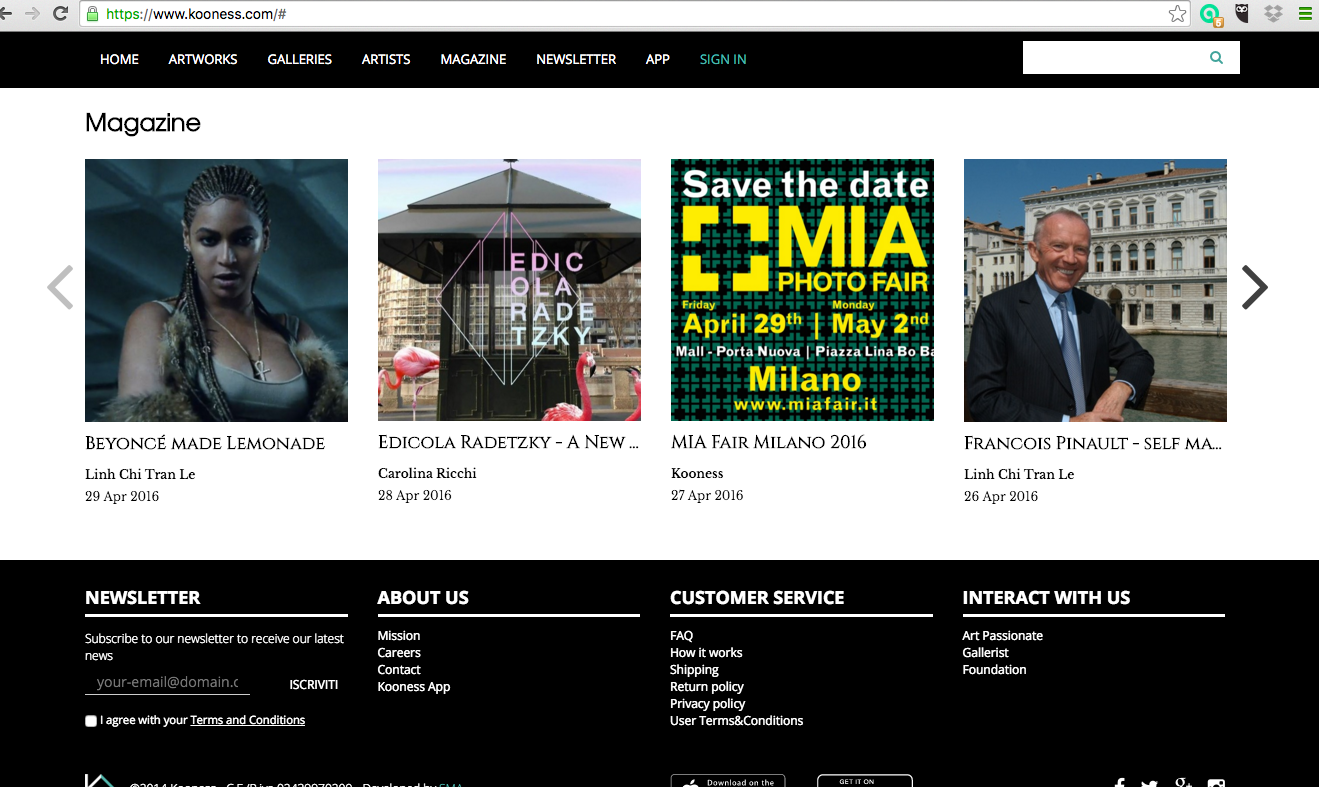1319x787 pixels.
Task: Open the MIA Photo Fair thumbnail
Action: pos(802,290)
